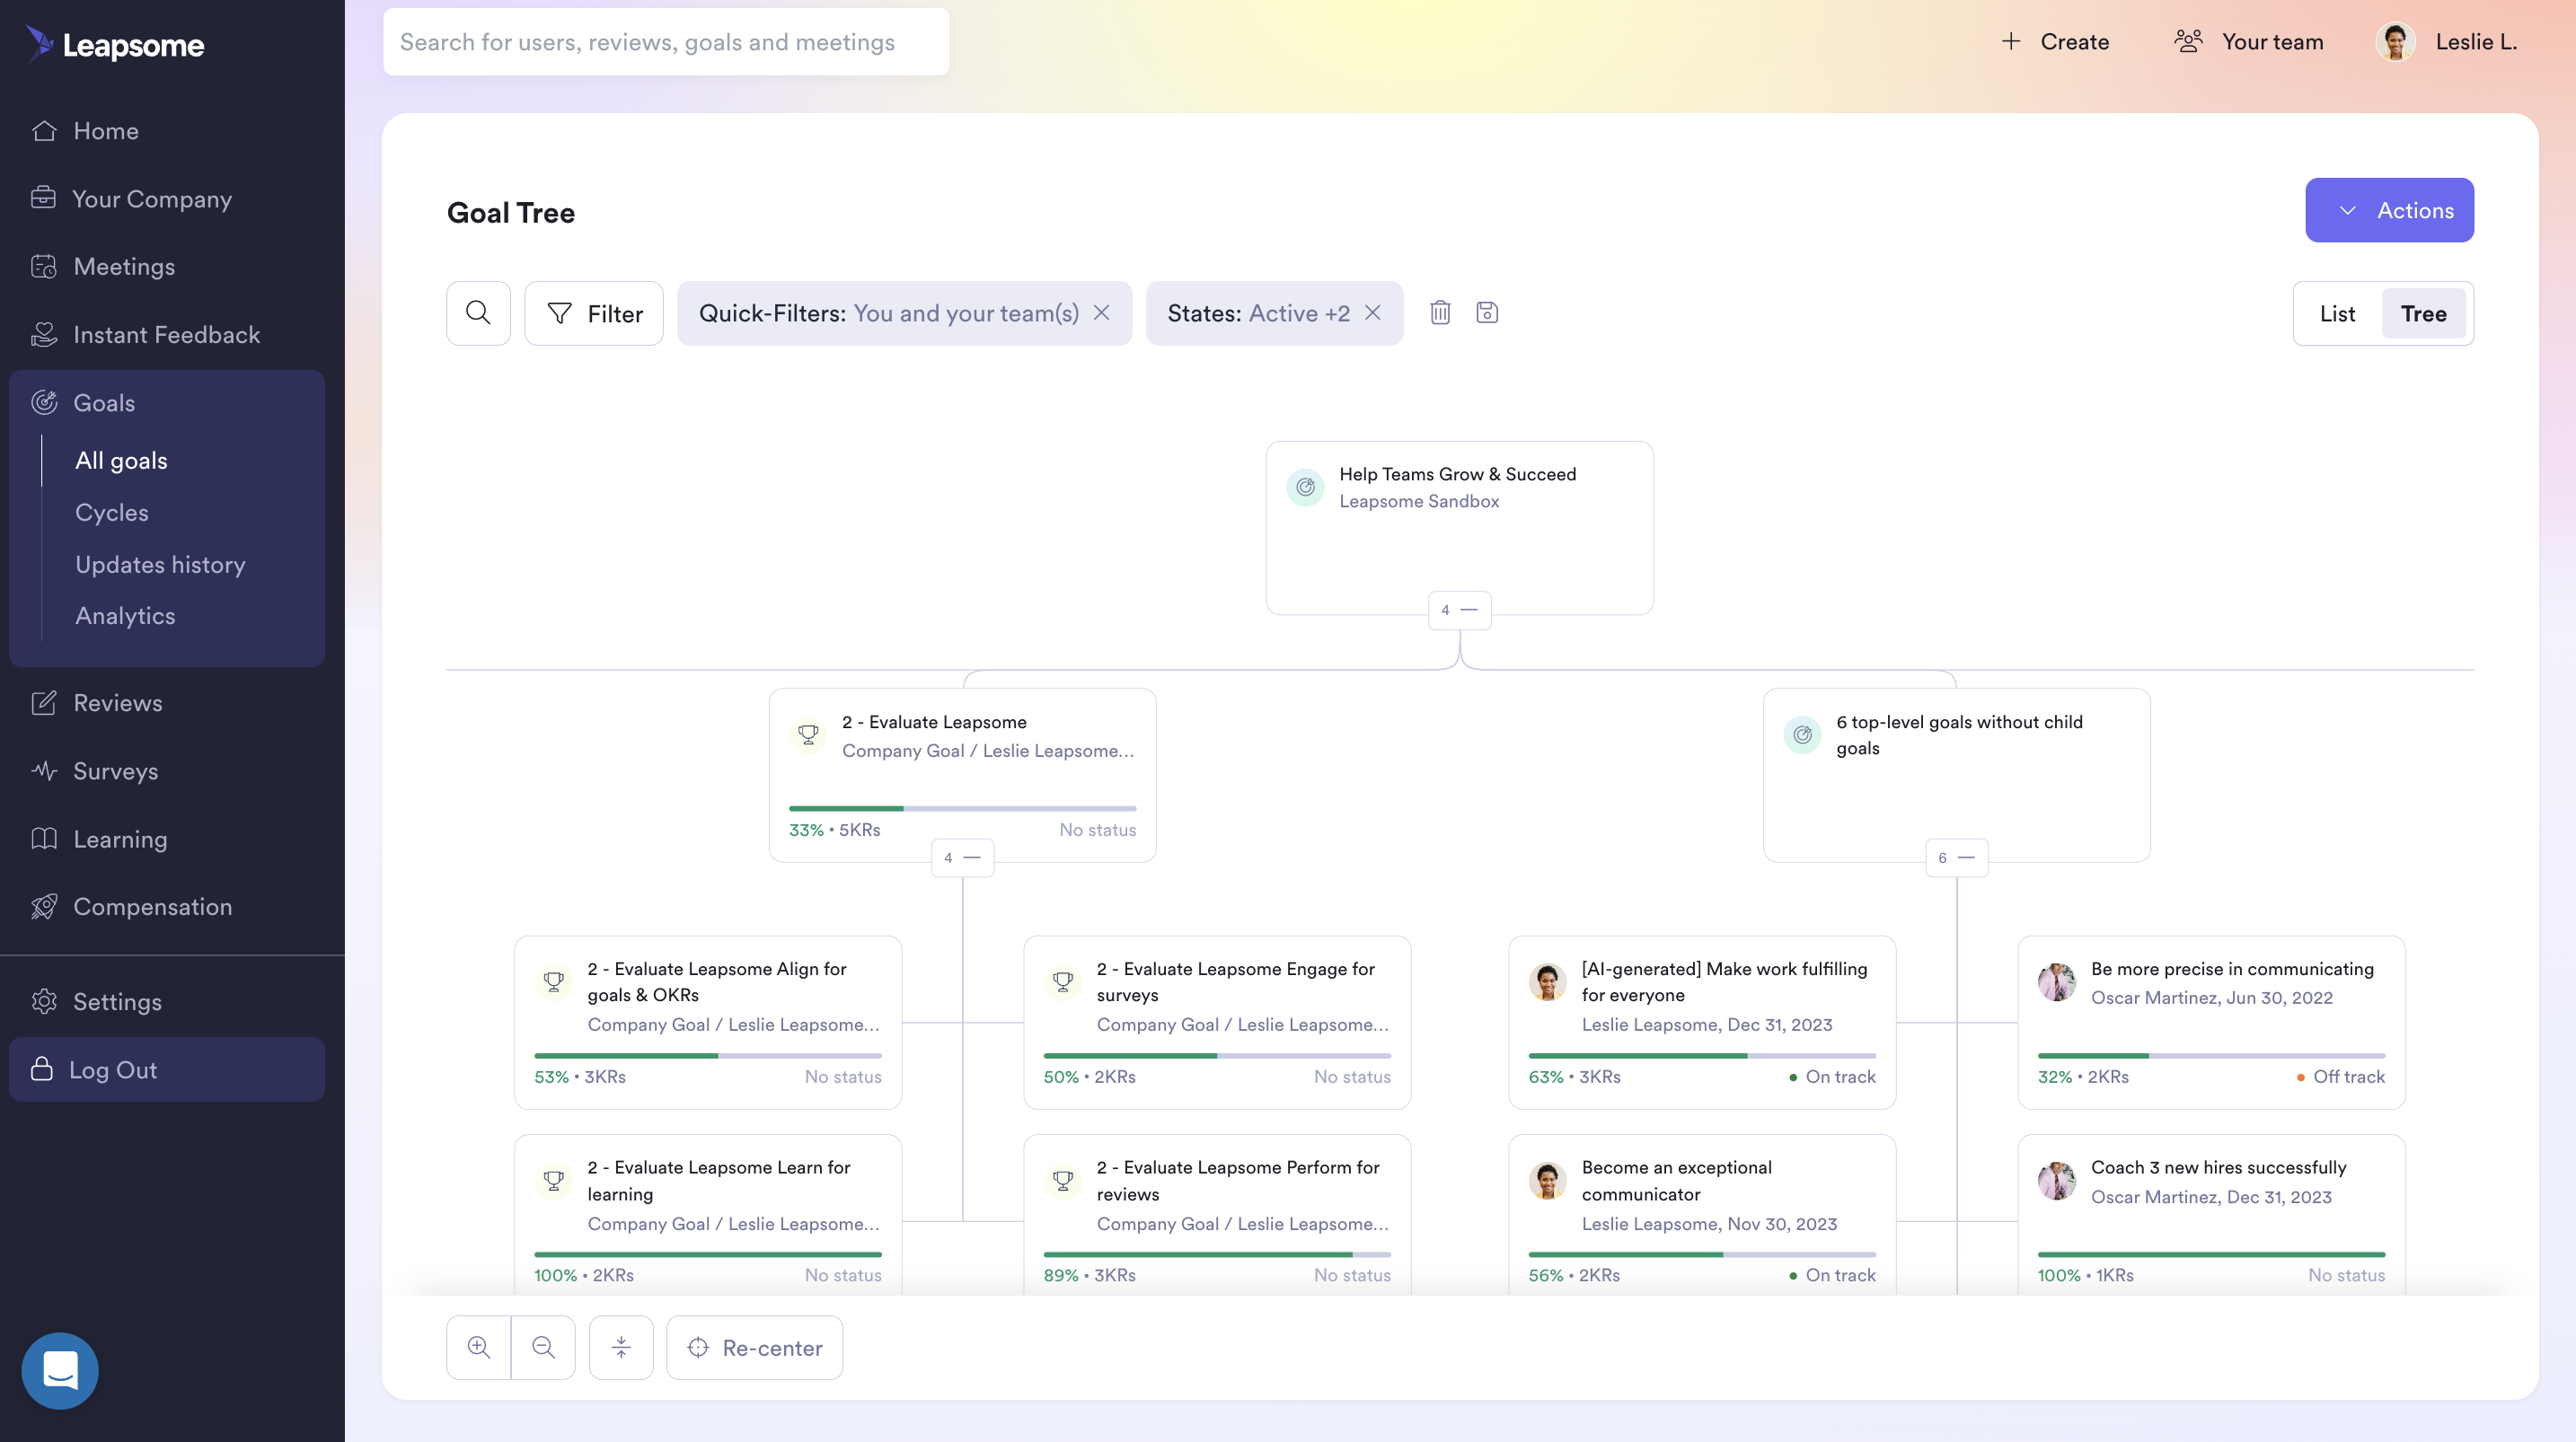Click the goal search magnifier icon
2576x1442 pixels.
tap(478, 313)
